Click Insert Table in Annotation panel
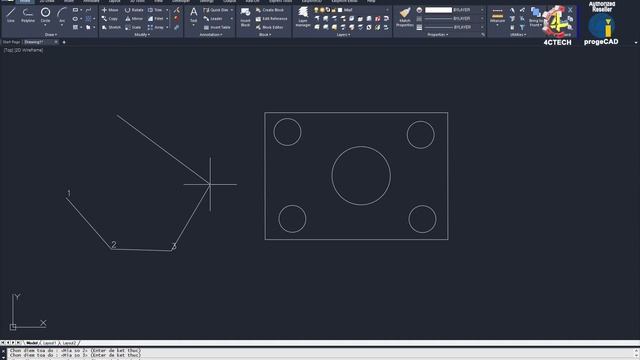This screenshot has height=360, width=640. pos(217,27)
